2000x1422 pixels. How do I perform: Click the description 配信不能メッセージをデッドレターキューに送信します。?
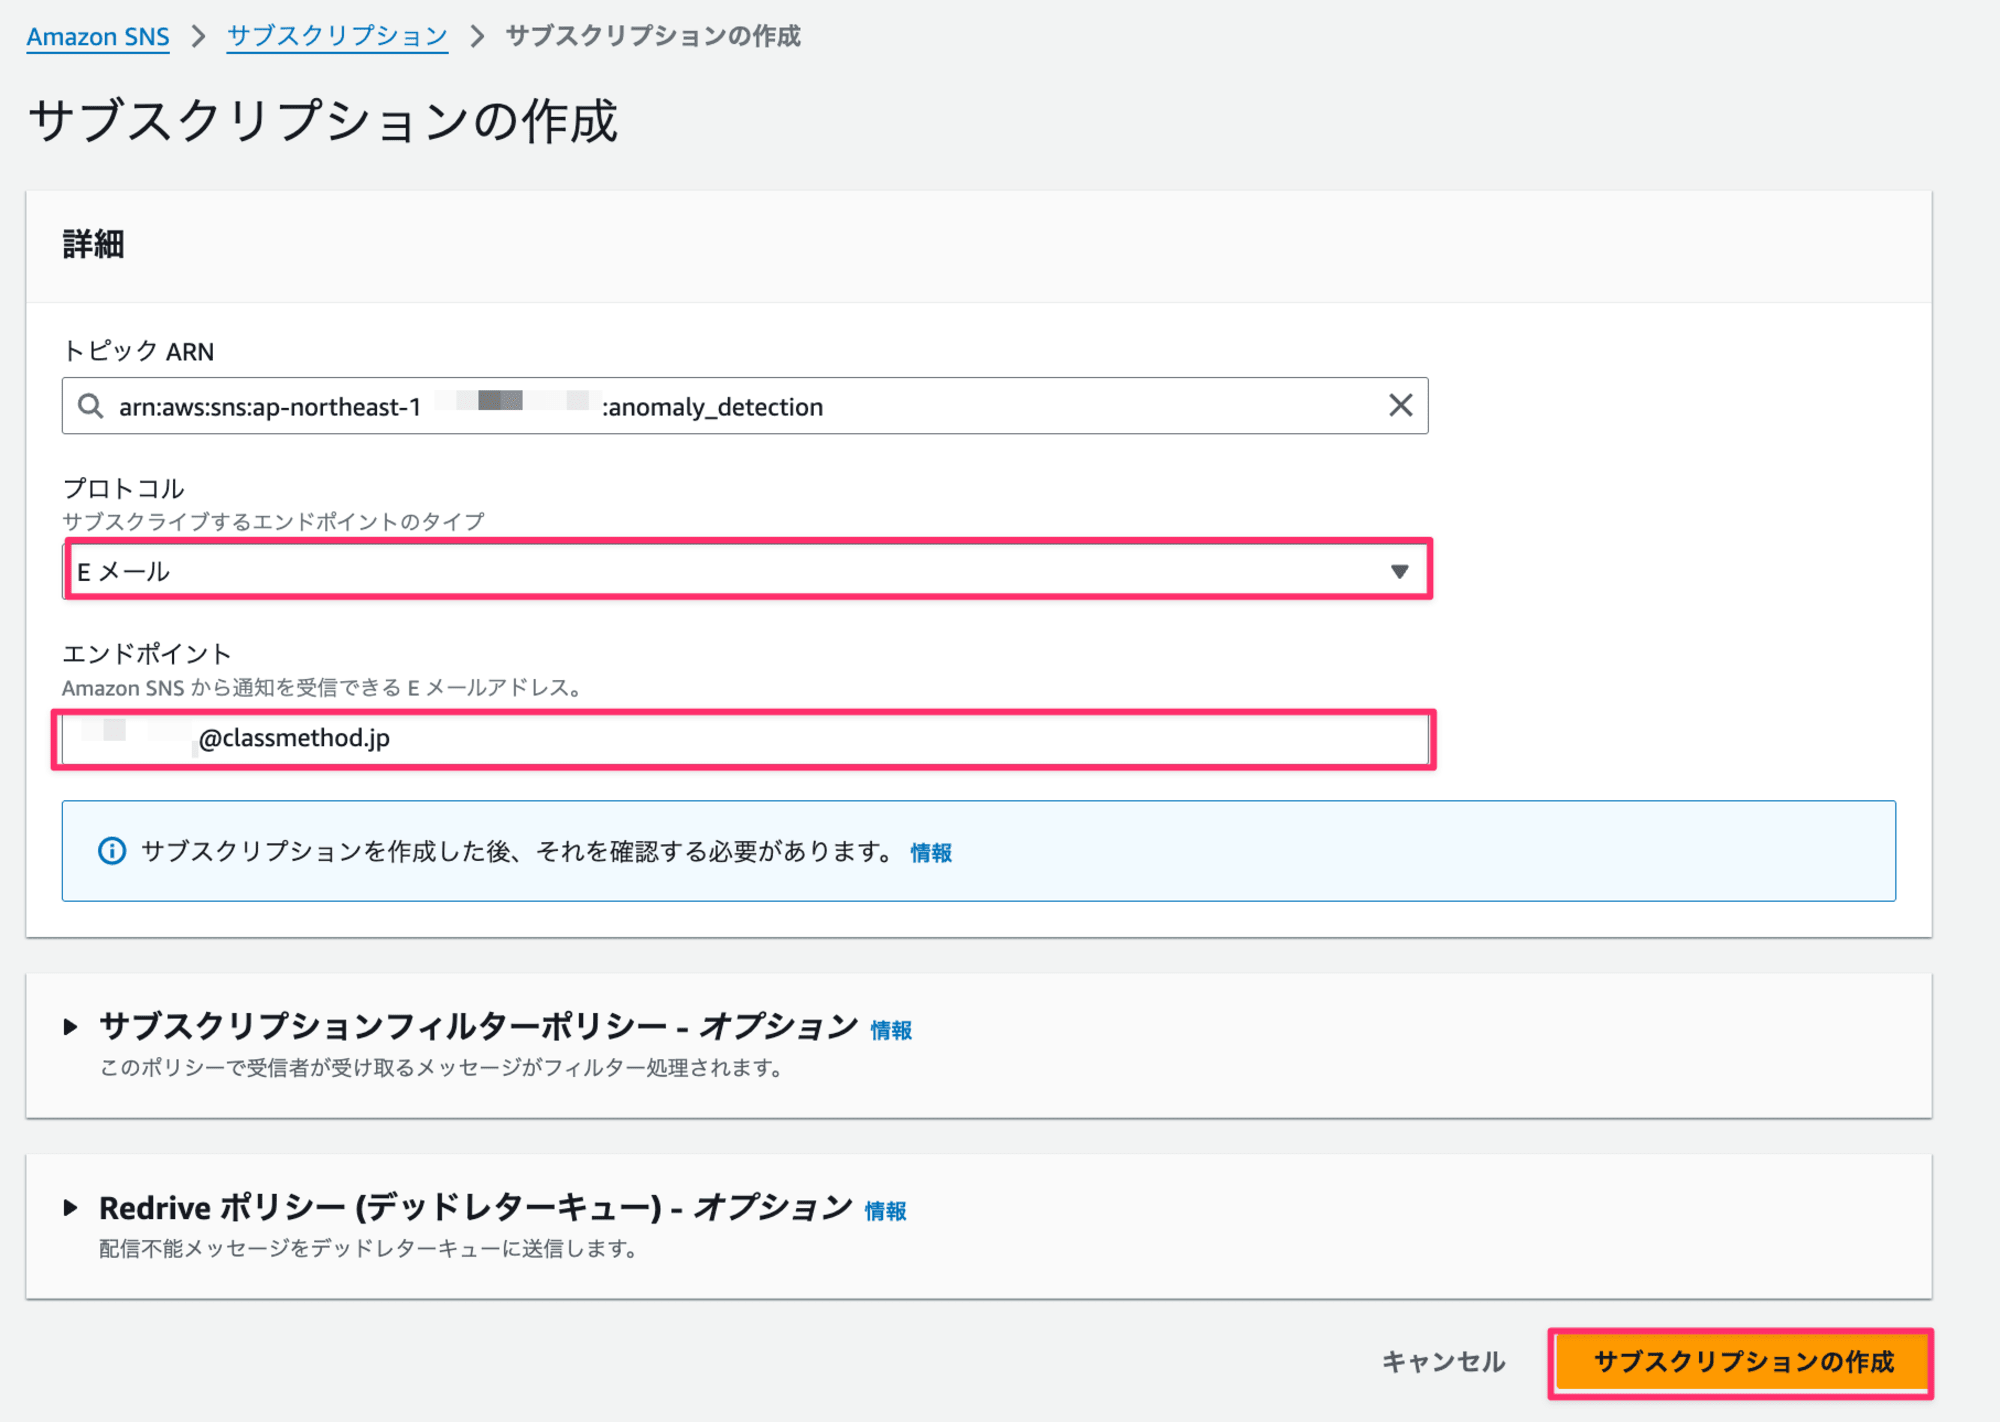tap(371, 1249)
